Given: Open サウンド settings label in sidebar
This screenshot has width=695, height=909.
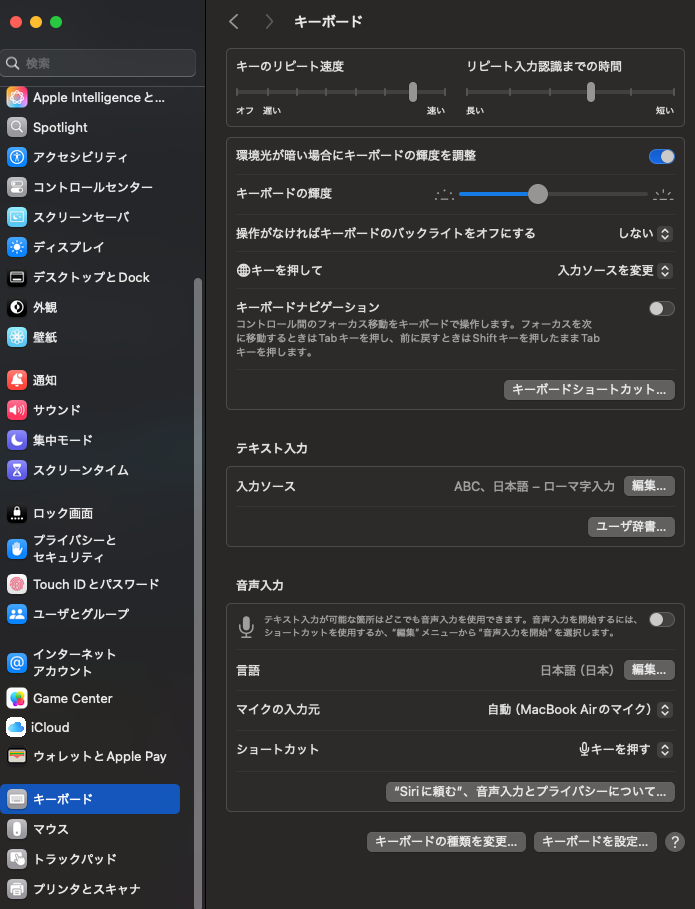Looking at the screenshot, I should (57, 410).
